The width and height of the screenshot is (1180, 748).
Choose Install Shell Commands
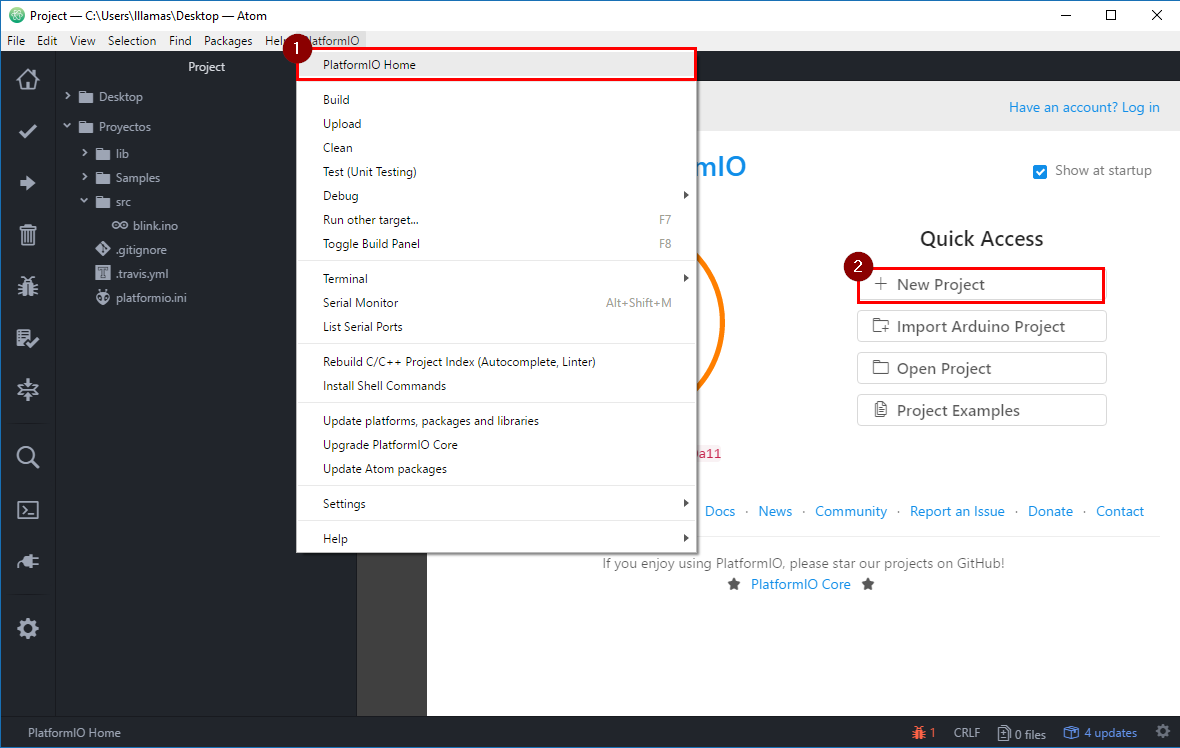click(x=497, y=386)
